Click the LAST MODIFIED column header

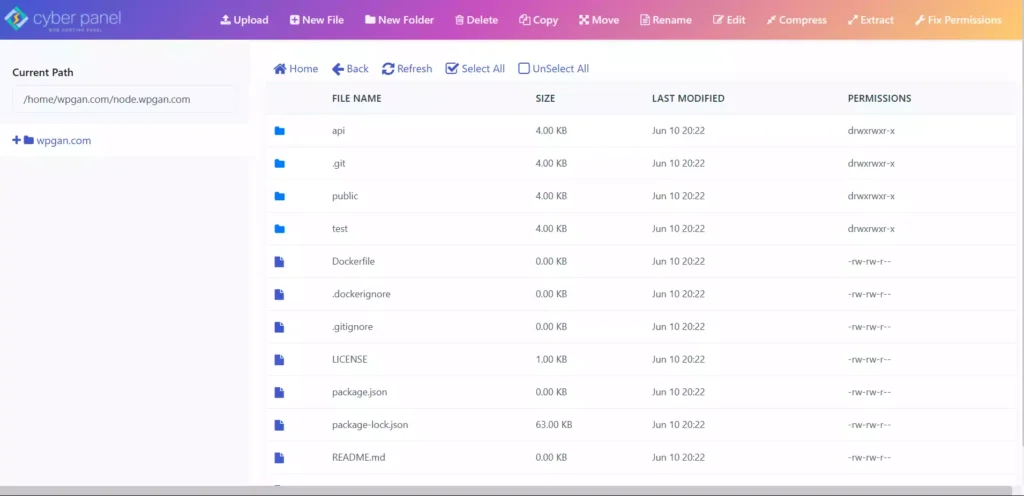tap(688, 99)
